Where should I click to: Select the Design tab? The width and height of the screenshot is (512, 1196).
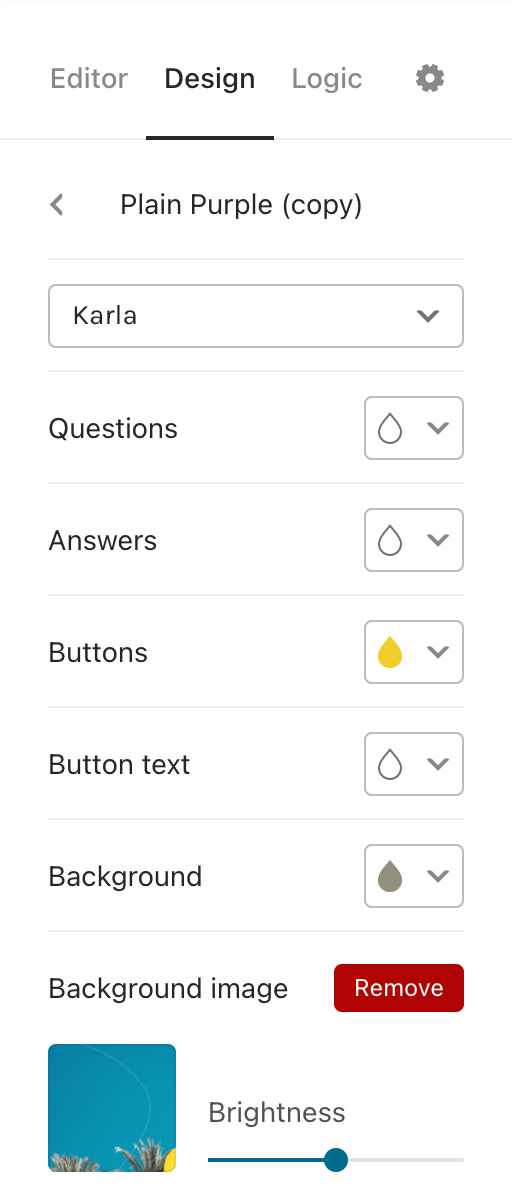point(210,79)
